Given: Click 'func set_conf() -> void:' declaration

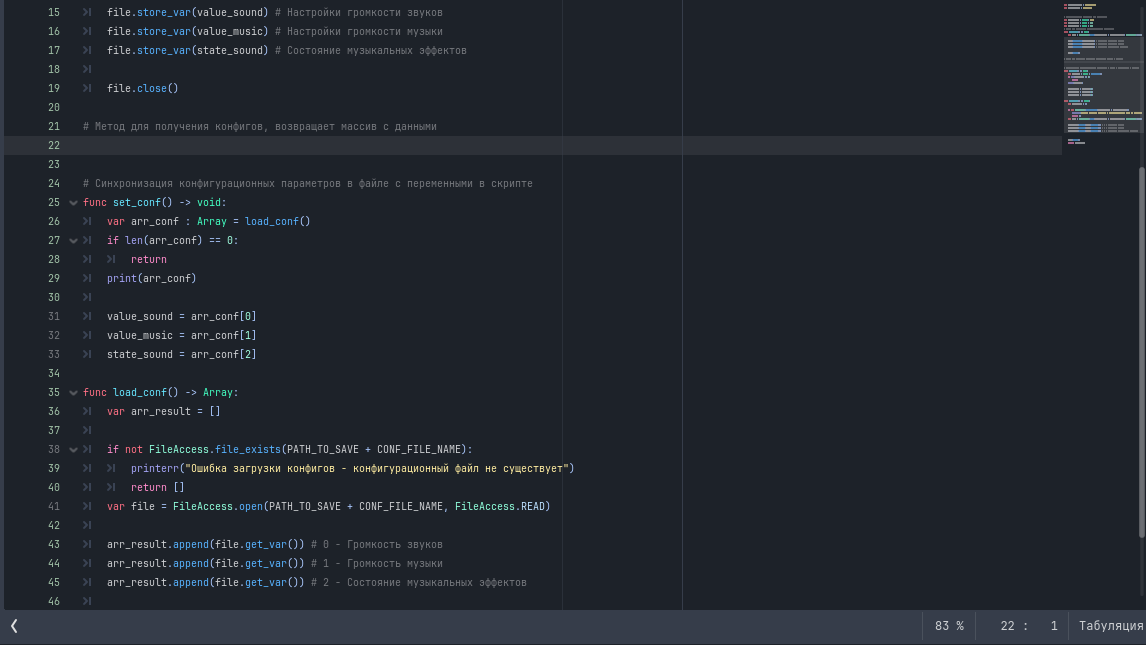Looking at the screenshot, I should [155, 202].
